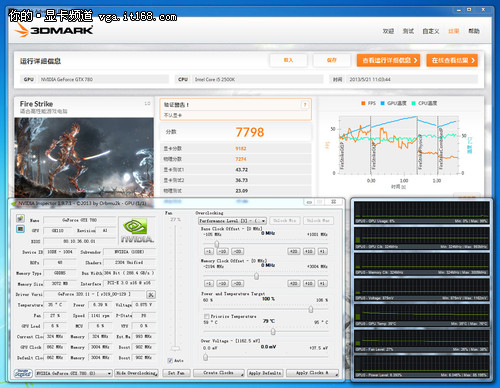Screen dimensions: 500x388
Task: Click the arrow on the 在线查看结果 button
Action: 473,60
